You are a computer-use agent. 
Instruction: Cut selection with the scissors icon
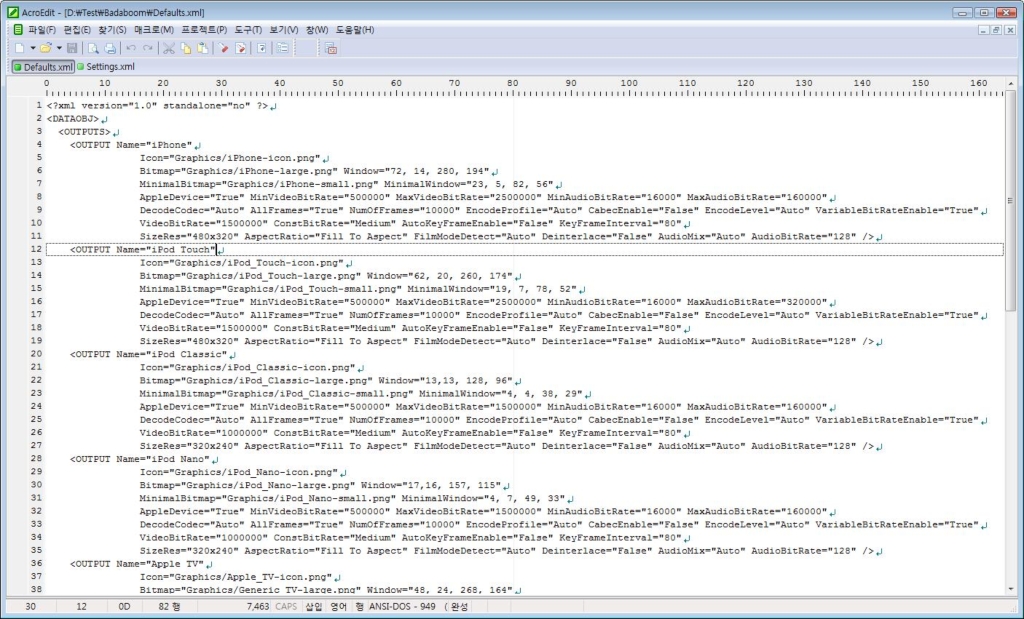[169, 48]
